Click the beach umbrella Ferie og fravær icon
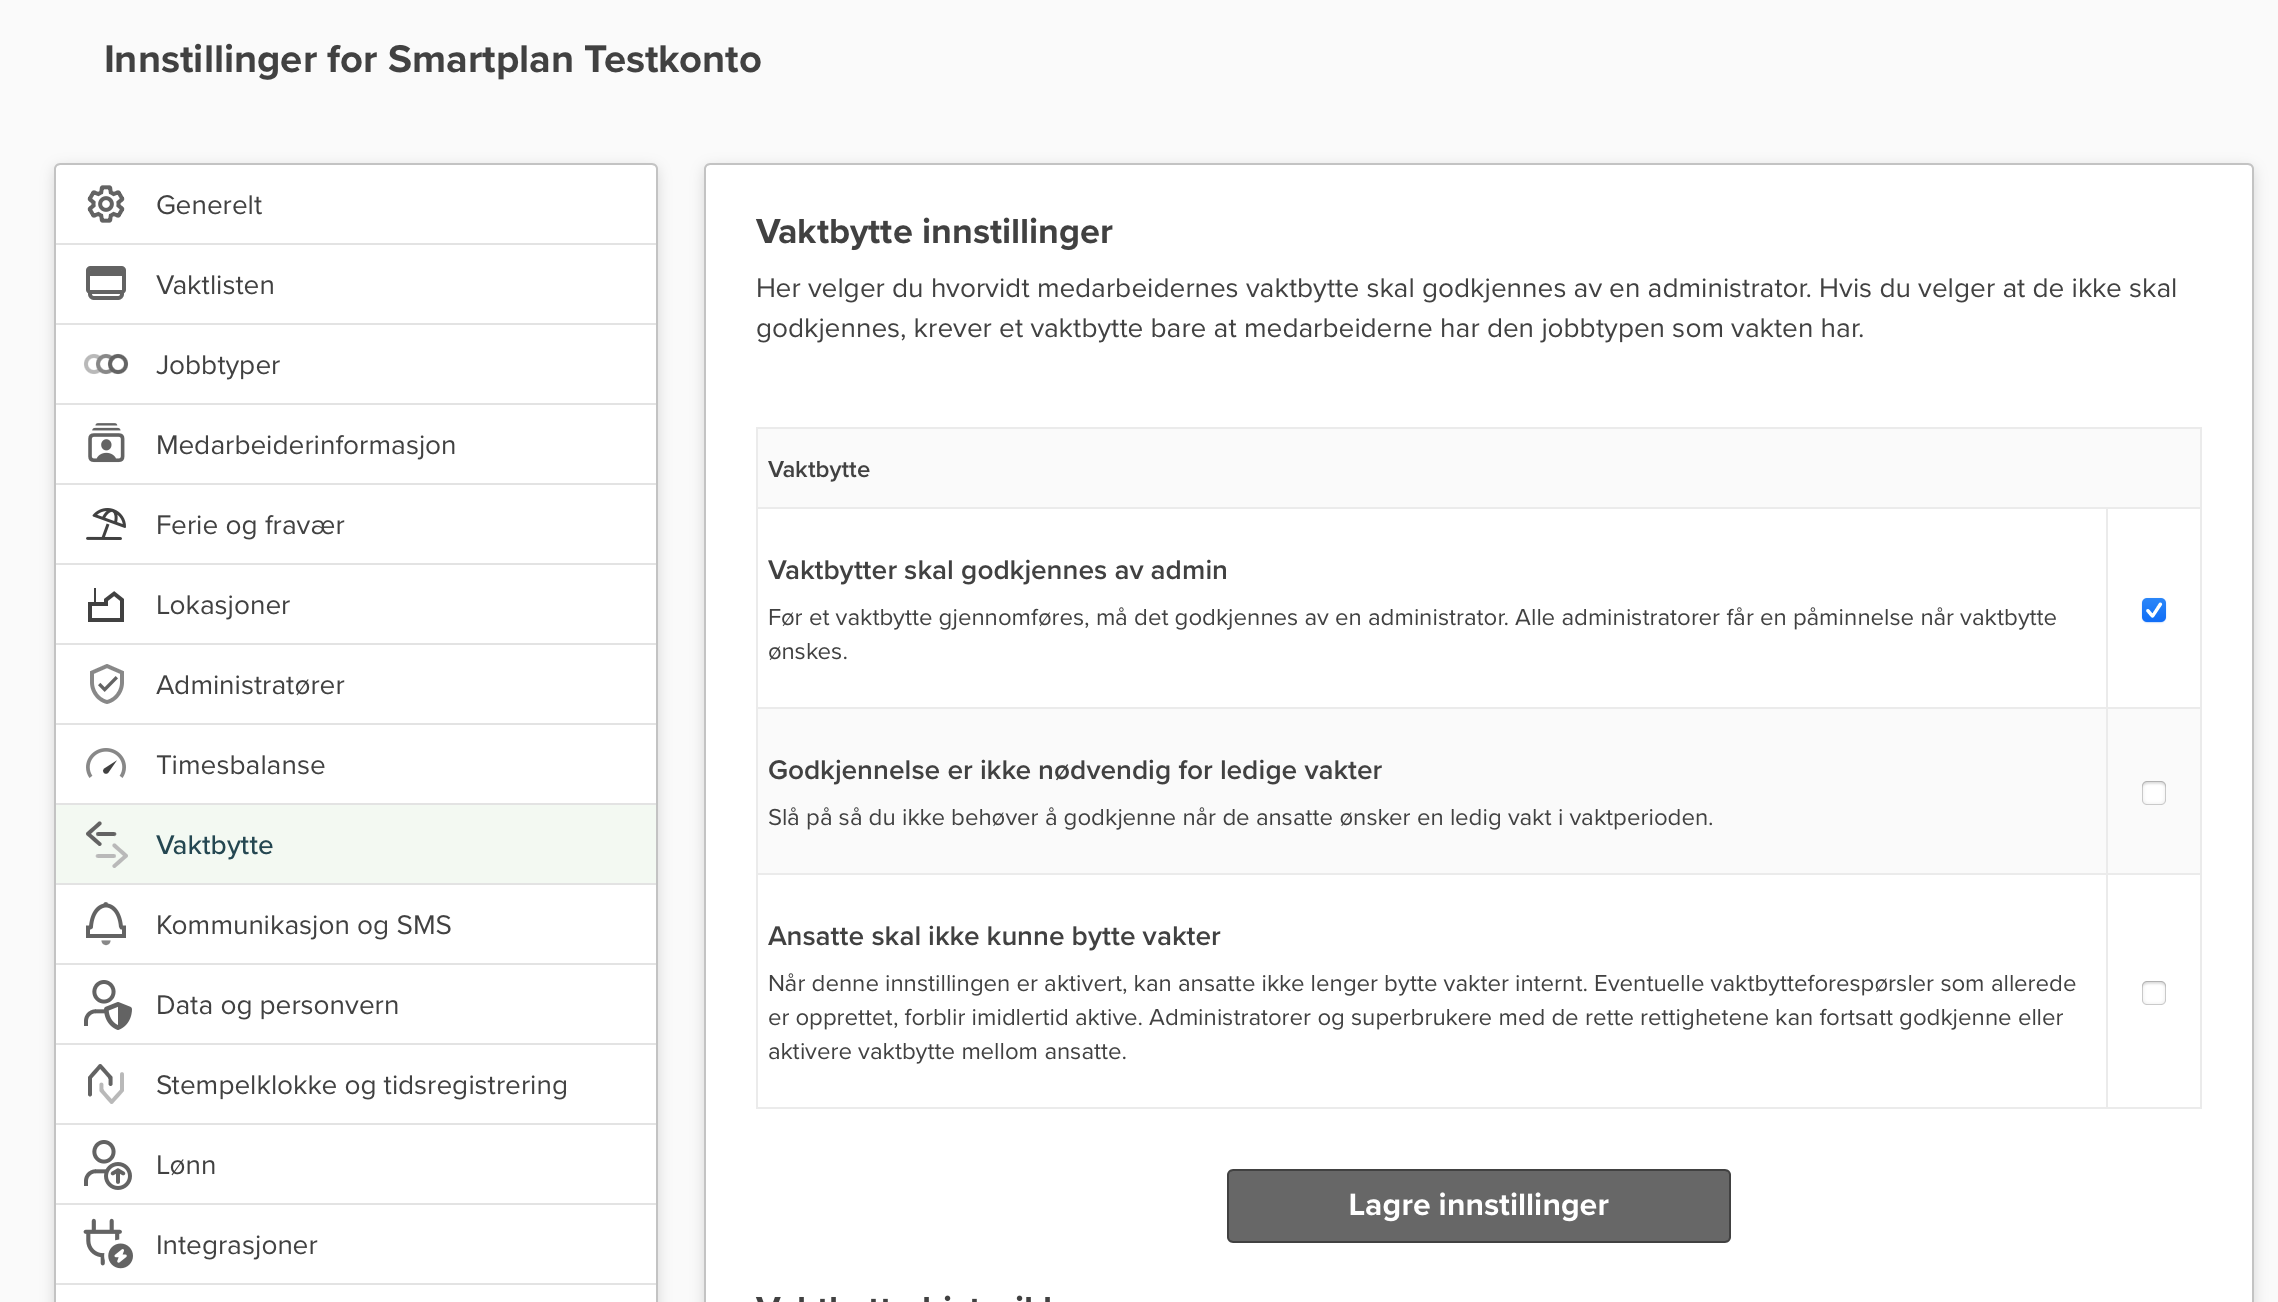Viewport: 2278px width, 1302px height. pos(106,524)
